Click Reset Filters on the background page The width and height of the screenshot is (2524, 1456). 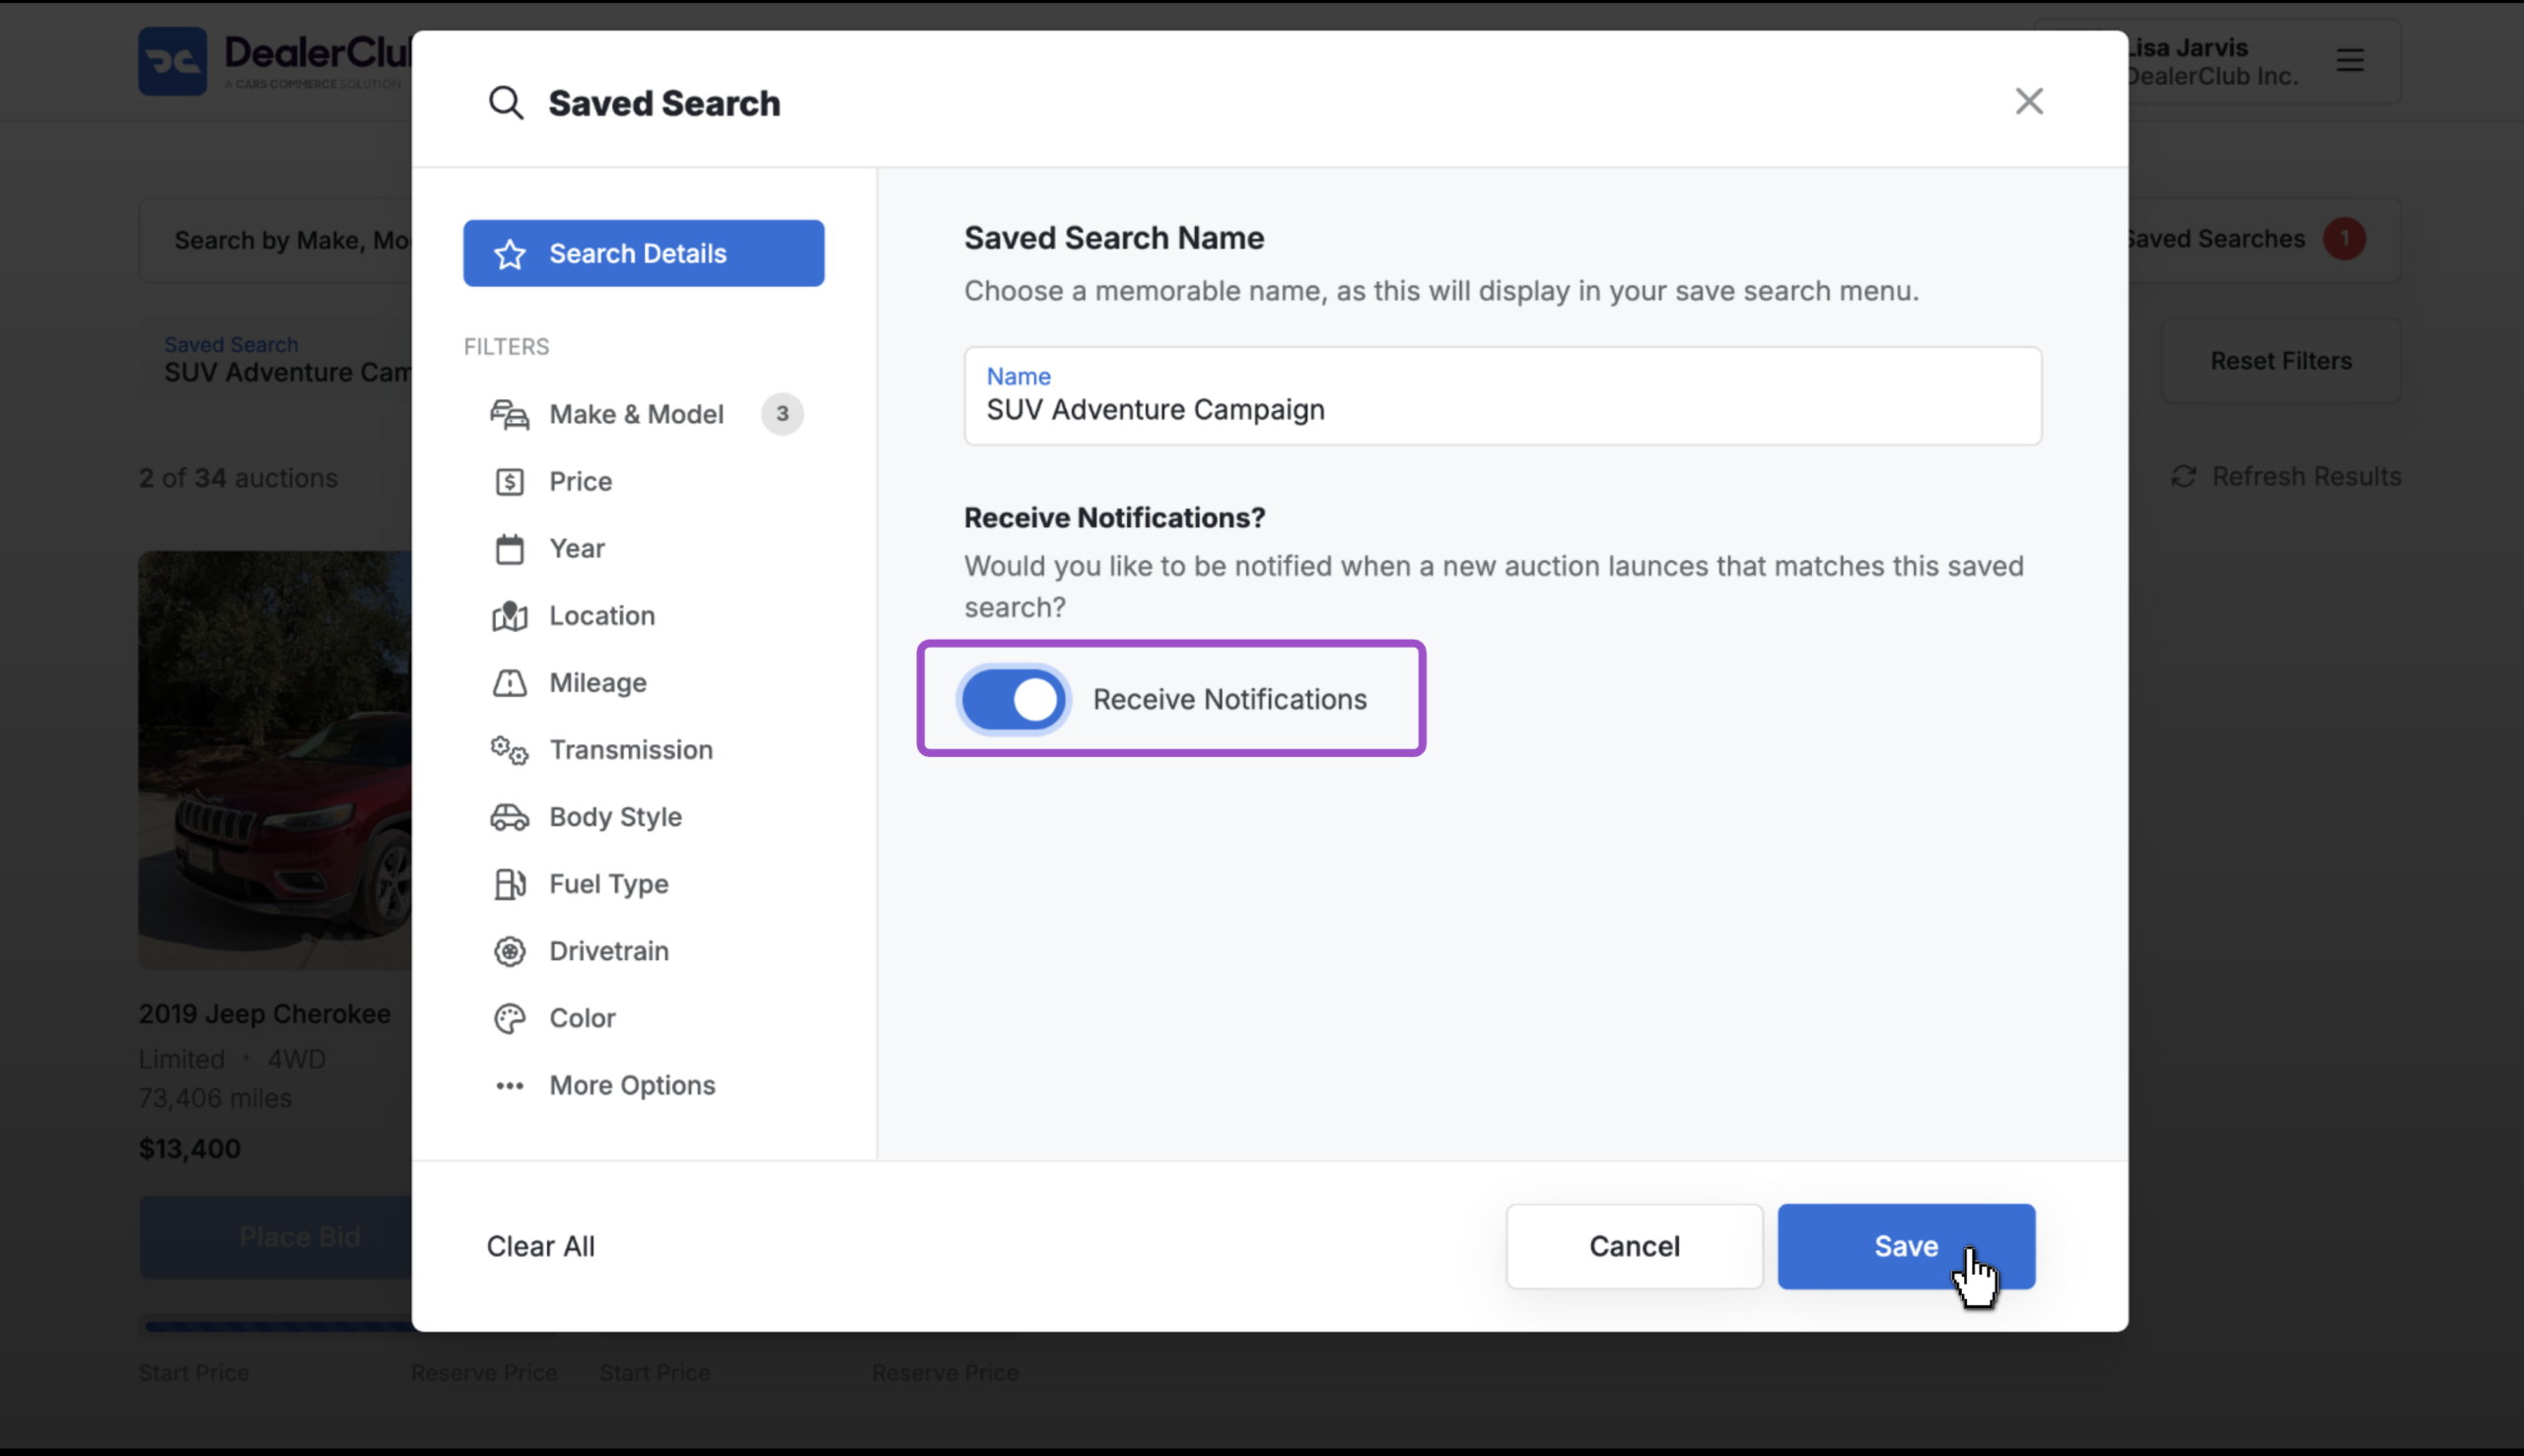[x=2281, y=361]
